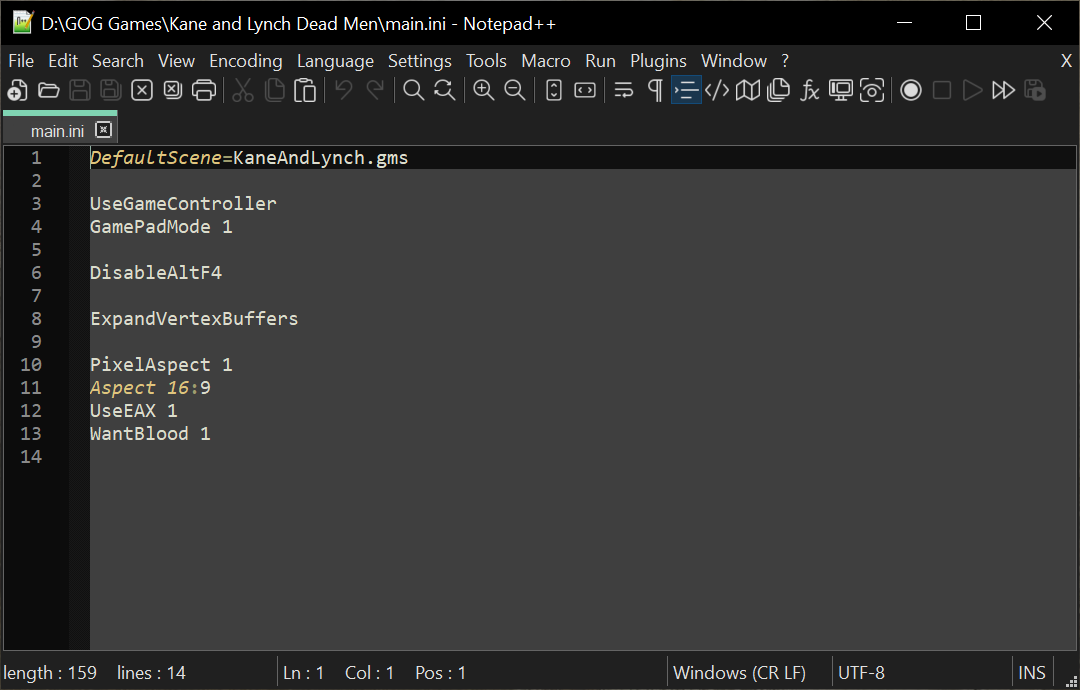Click the UTF-8 encoding status field
Viewport: 1080px width, 690px height.
click(861, 672)
